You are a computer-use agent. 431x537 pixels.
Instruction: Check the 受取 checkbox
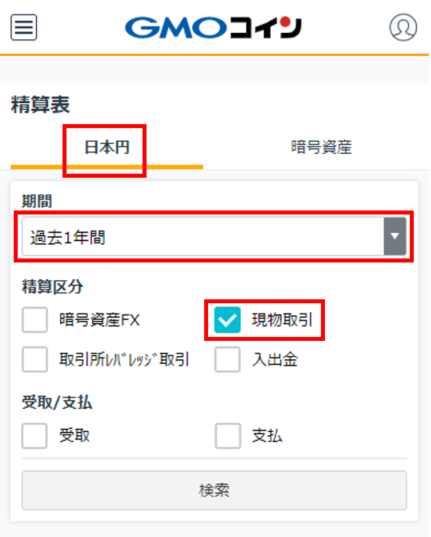tap(35, 436)
